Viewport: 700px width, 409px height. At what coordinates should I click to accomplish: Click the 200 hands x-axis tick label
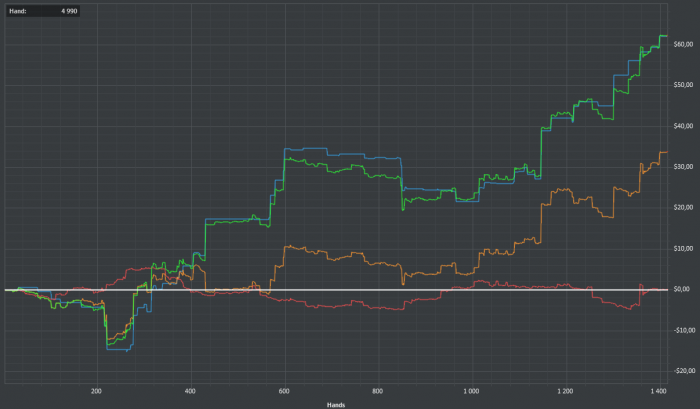pos(96,391)
